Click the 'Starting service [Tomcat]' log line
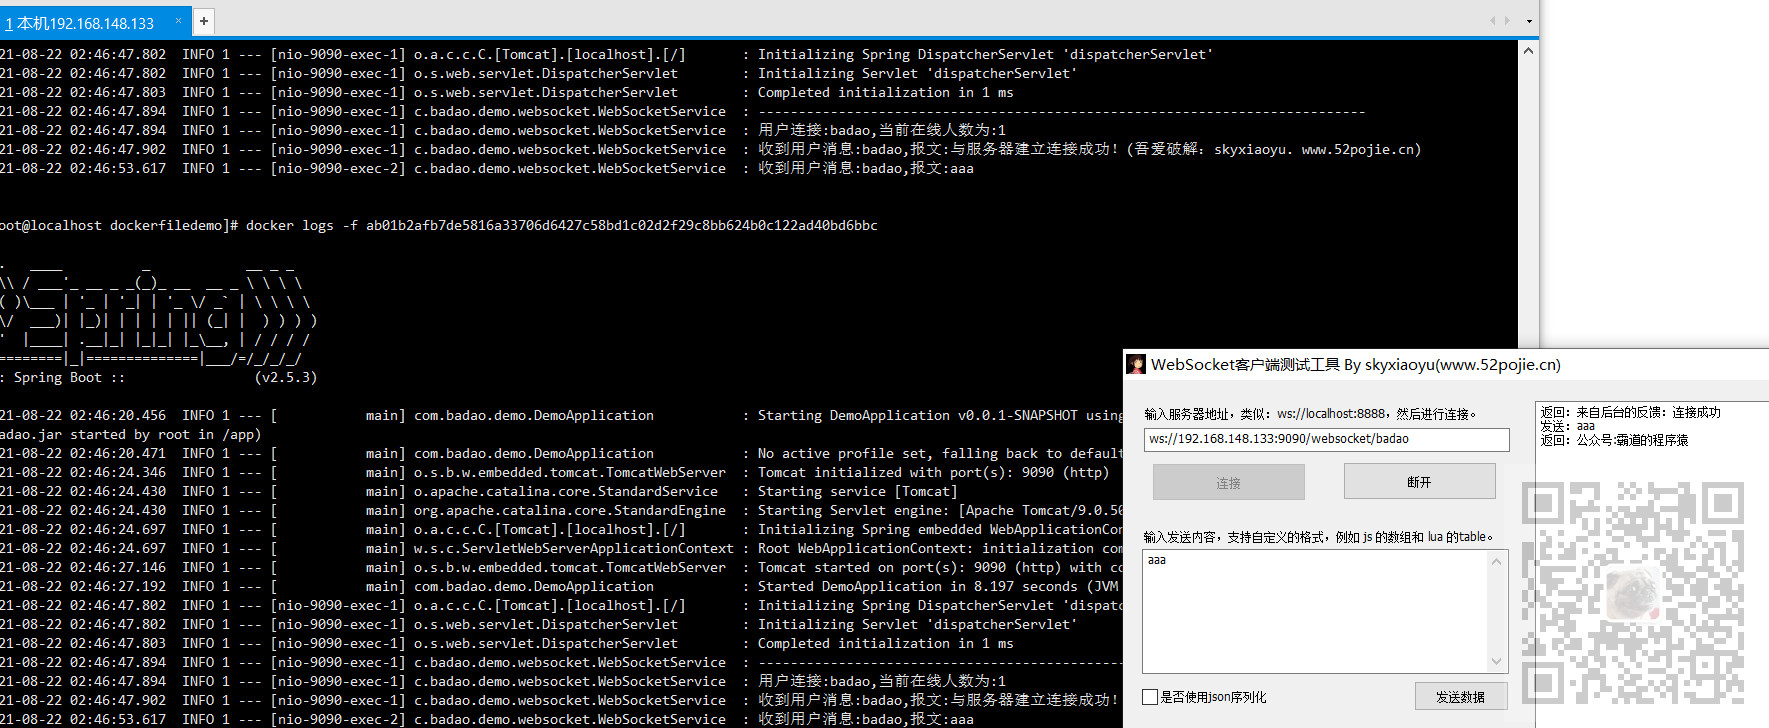This screenshot has height=728, width=1769. 479,491
